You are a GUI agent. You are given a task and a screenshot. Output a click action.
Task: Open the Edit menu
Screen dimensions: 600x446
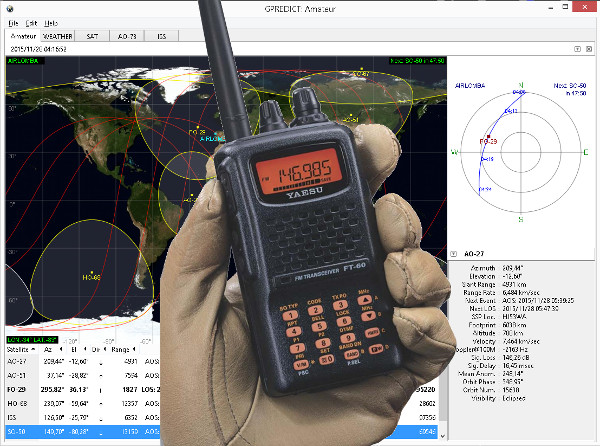pos(31,23)
